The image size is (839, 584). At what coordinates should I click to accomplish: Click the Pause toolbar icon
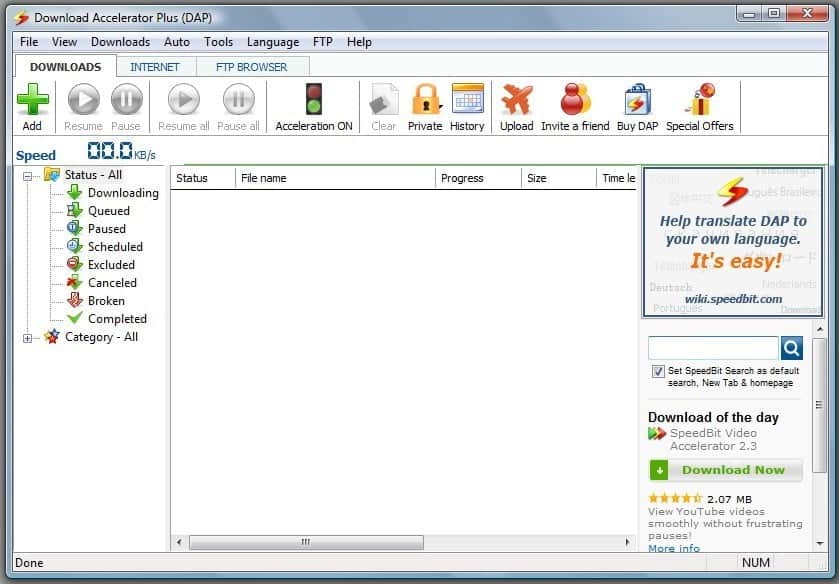[126, 100]
